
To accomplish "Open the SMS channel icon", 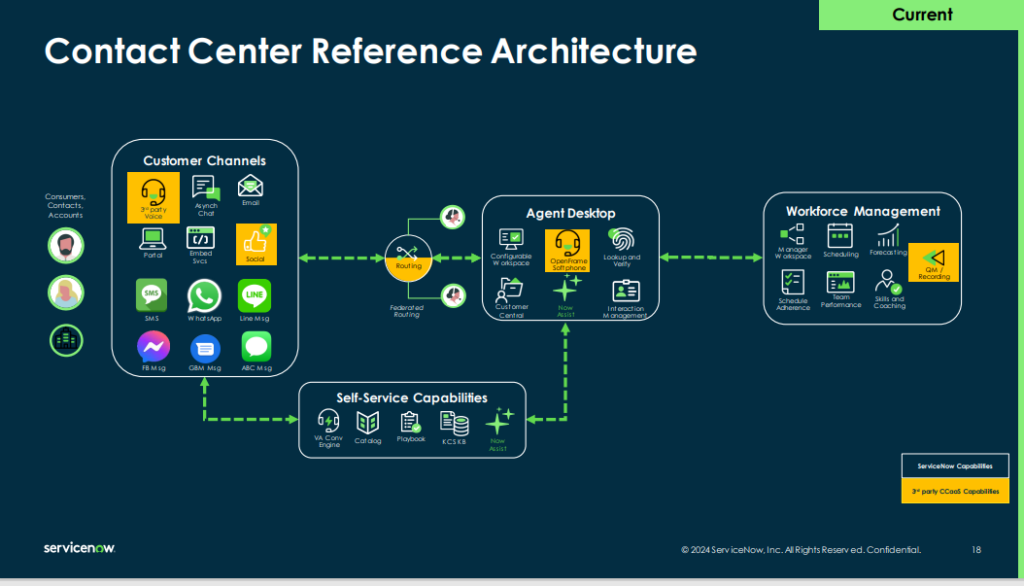I will [x=152, y=297].
